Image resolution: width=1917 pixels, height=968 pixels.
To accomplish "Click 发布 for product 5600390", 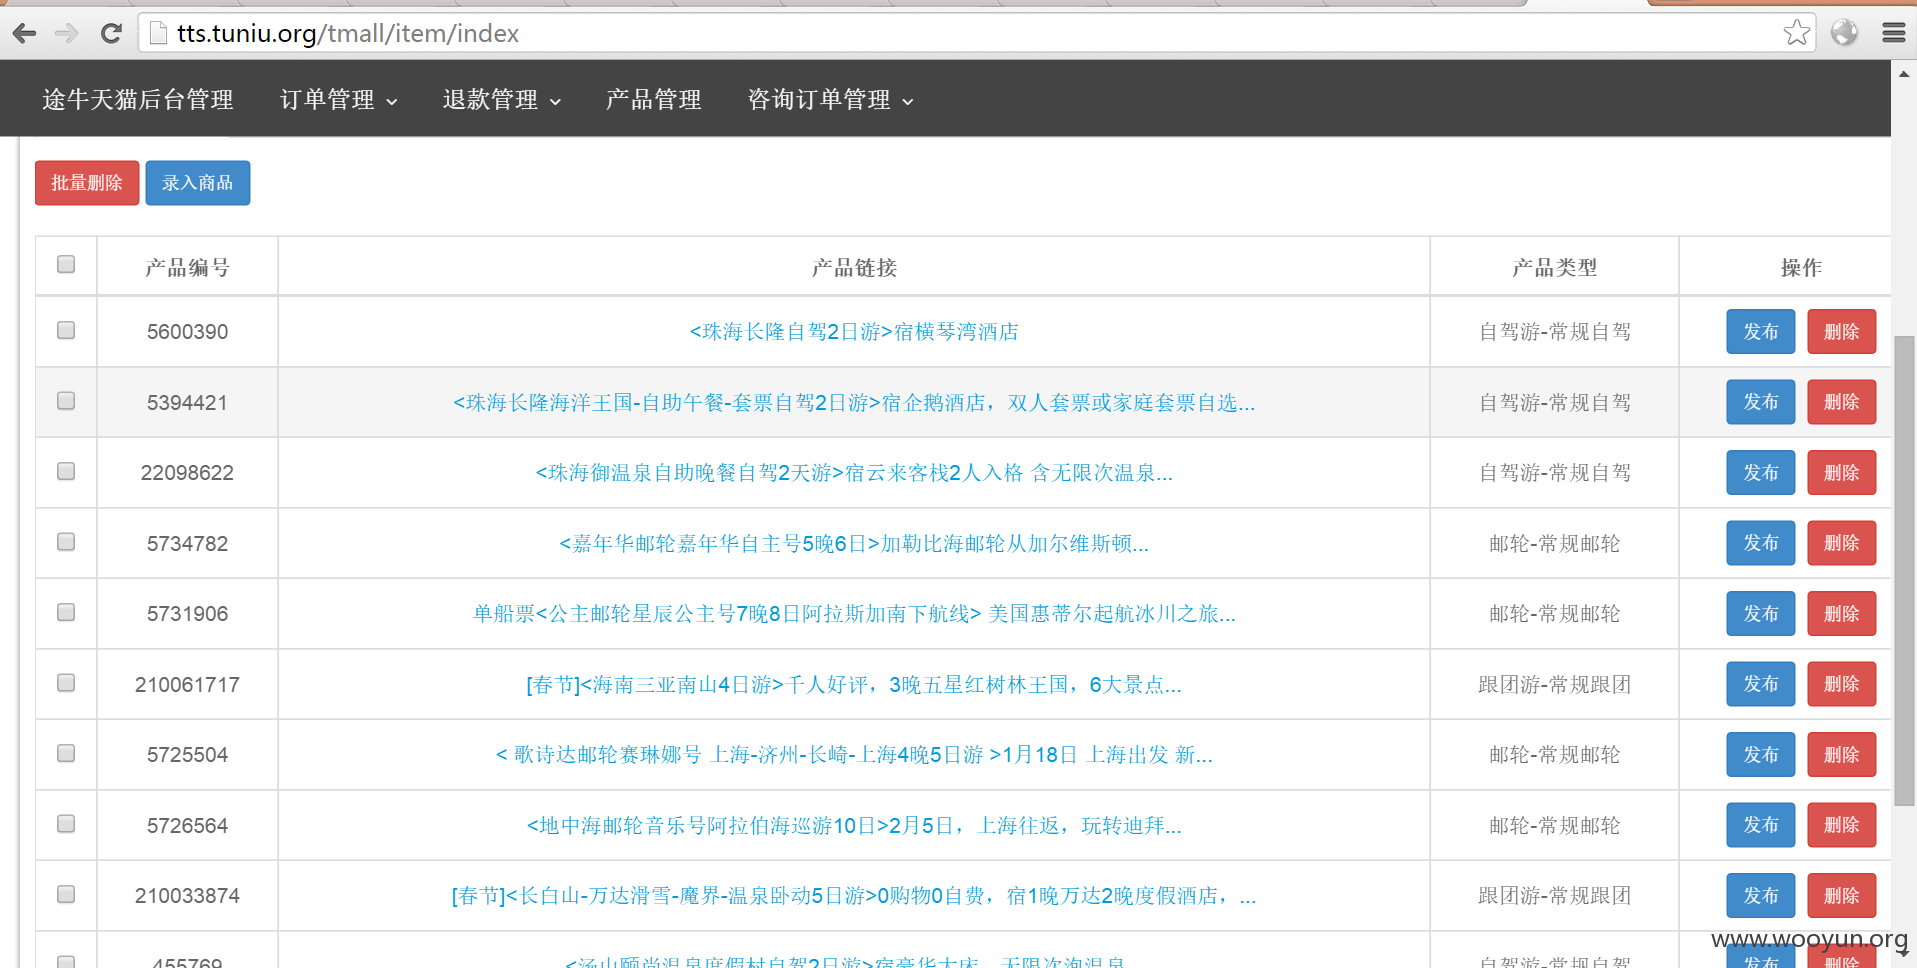I will [x=1761, y=332].
